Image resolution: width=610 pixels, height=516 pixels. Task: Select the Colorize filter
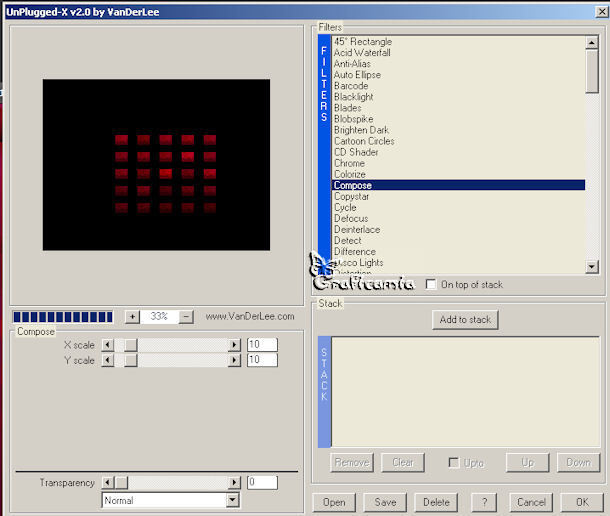click(458, 174)
